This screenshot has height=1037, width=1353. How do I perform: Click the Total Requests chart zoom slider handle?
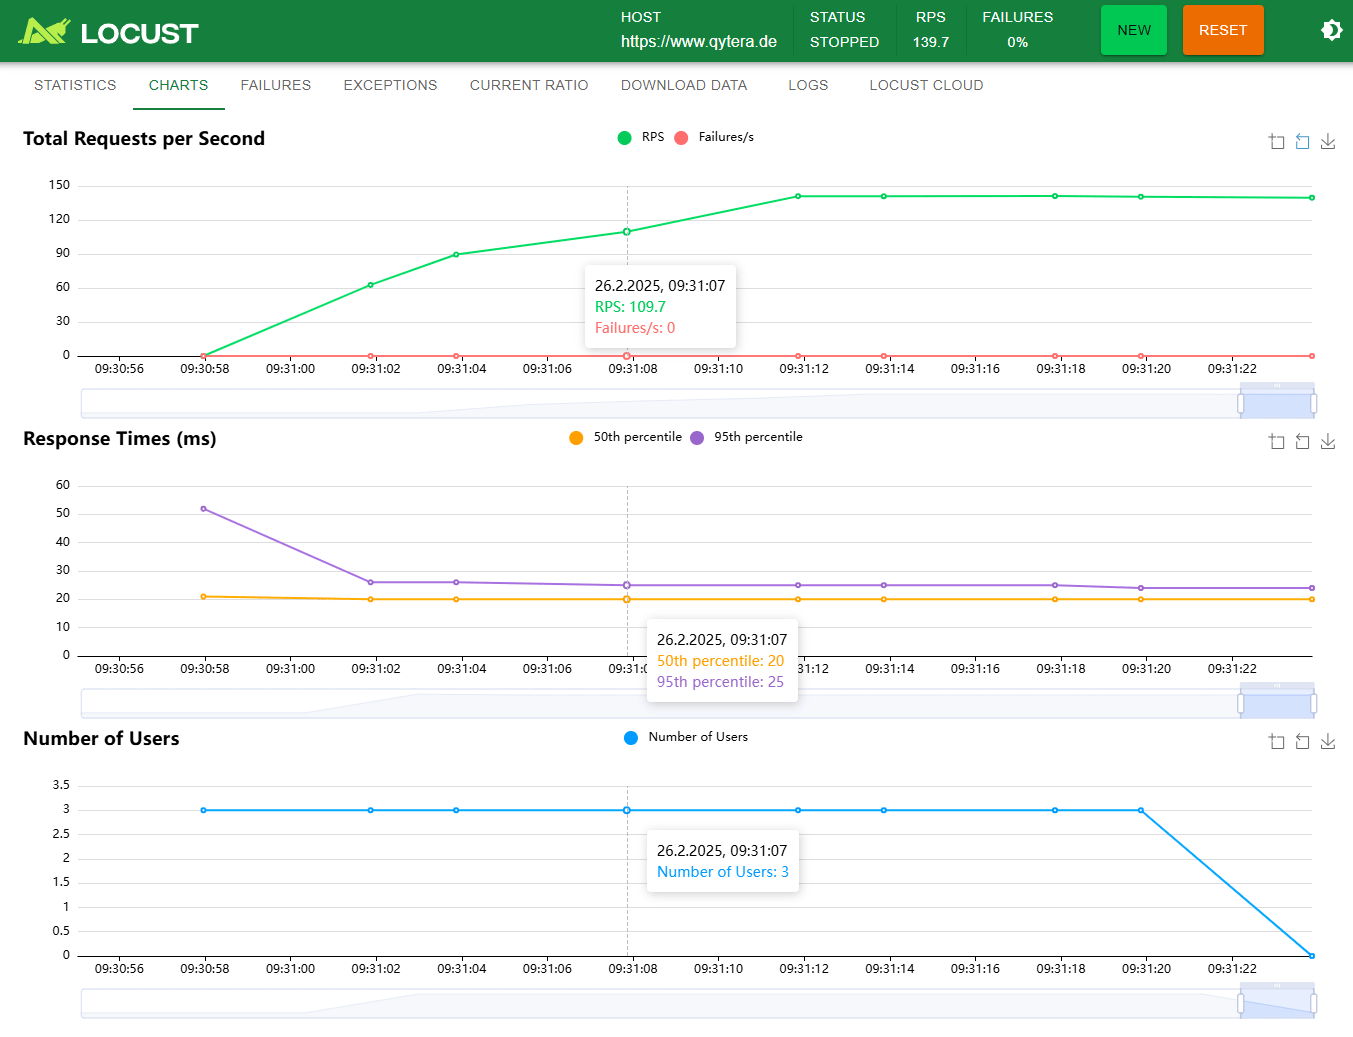[x=1241, y=404]
